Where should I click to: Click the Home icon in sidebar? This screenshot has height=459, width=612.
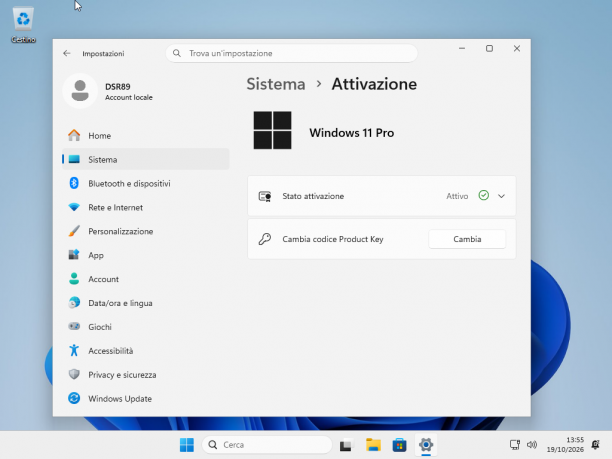[74, 135]
